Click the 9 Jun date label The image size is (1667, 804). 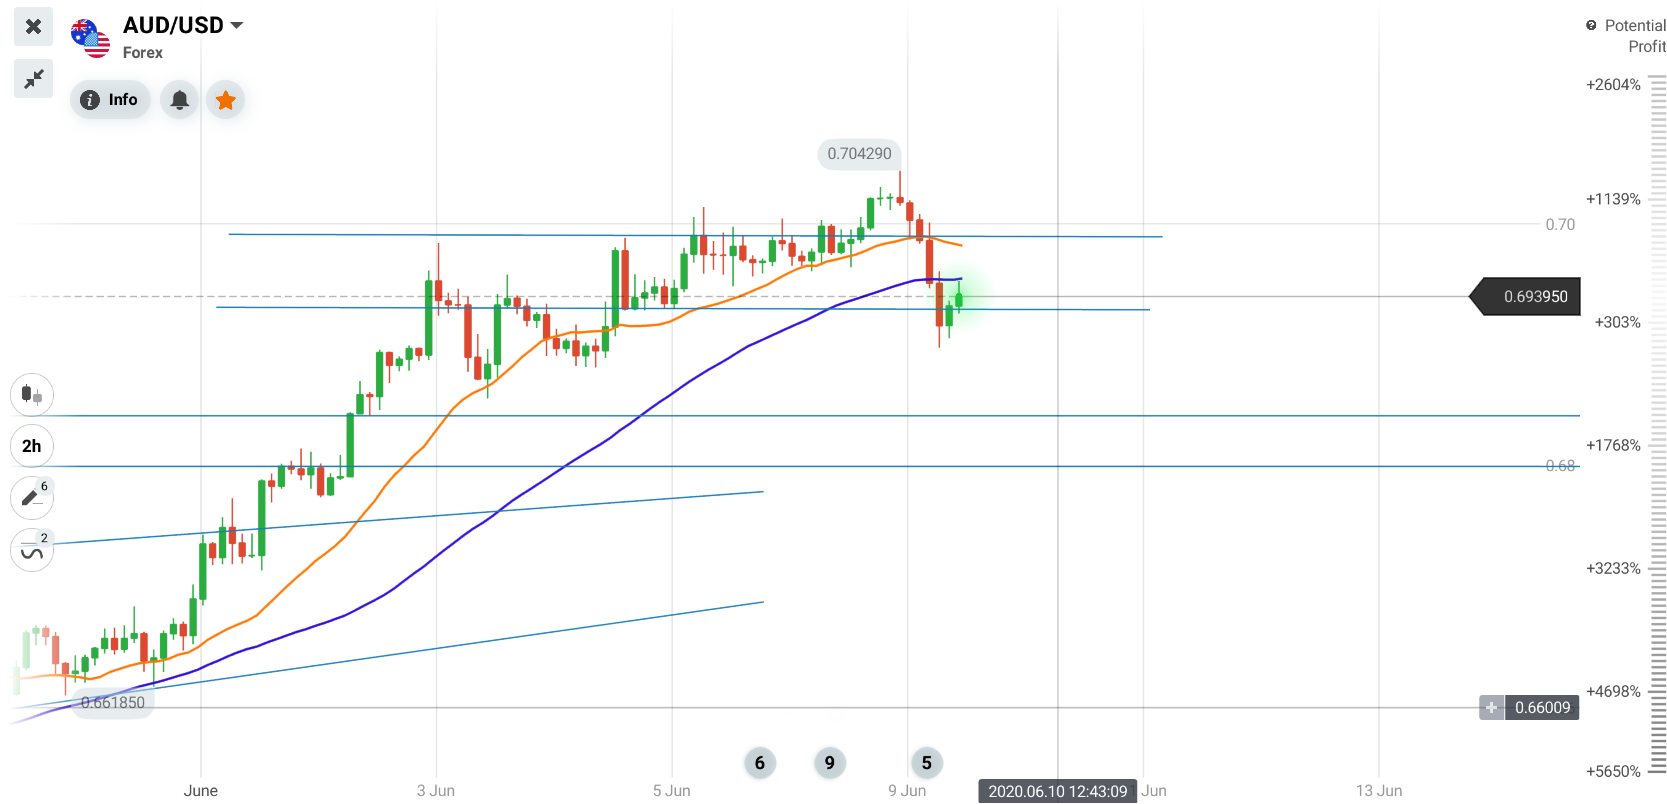pos(907,790)
